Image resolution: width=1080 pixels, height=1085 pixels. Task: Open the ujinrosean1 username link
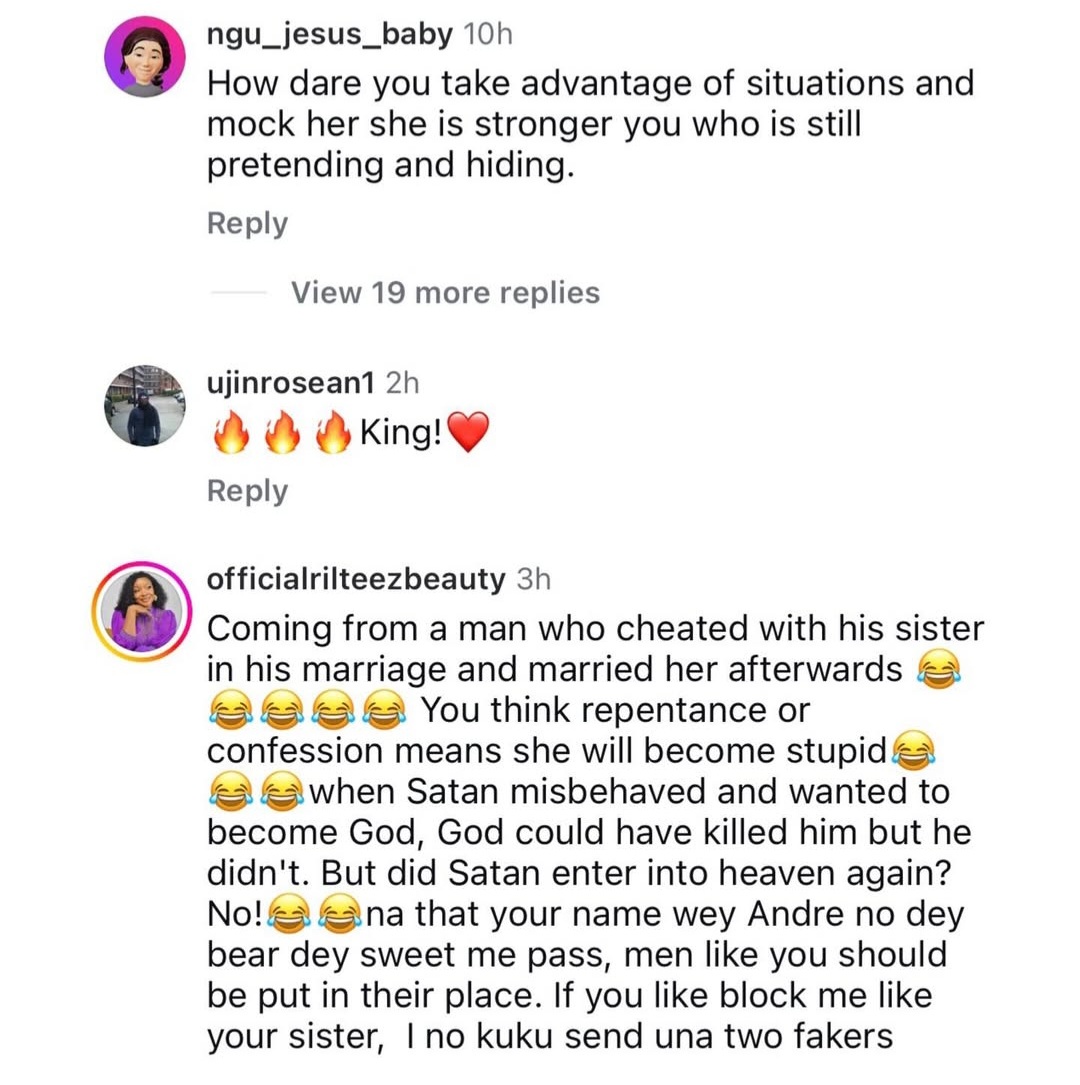(290, 383)
